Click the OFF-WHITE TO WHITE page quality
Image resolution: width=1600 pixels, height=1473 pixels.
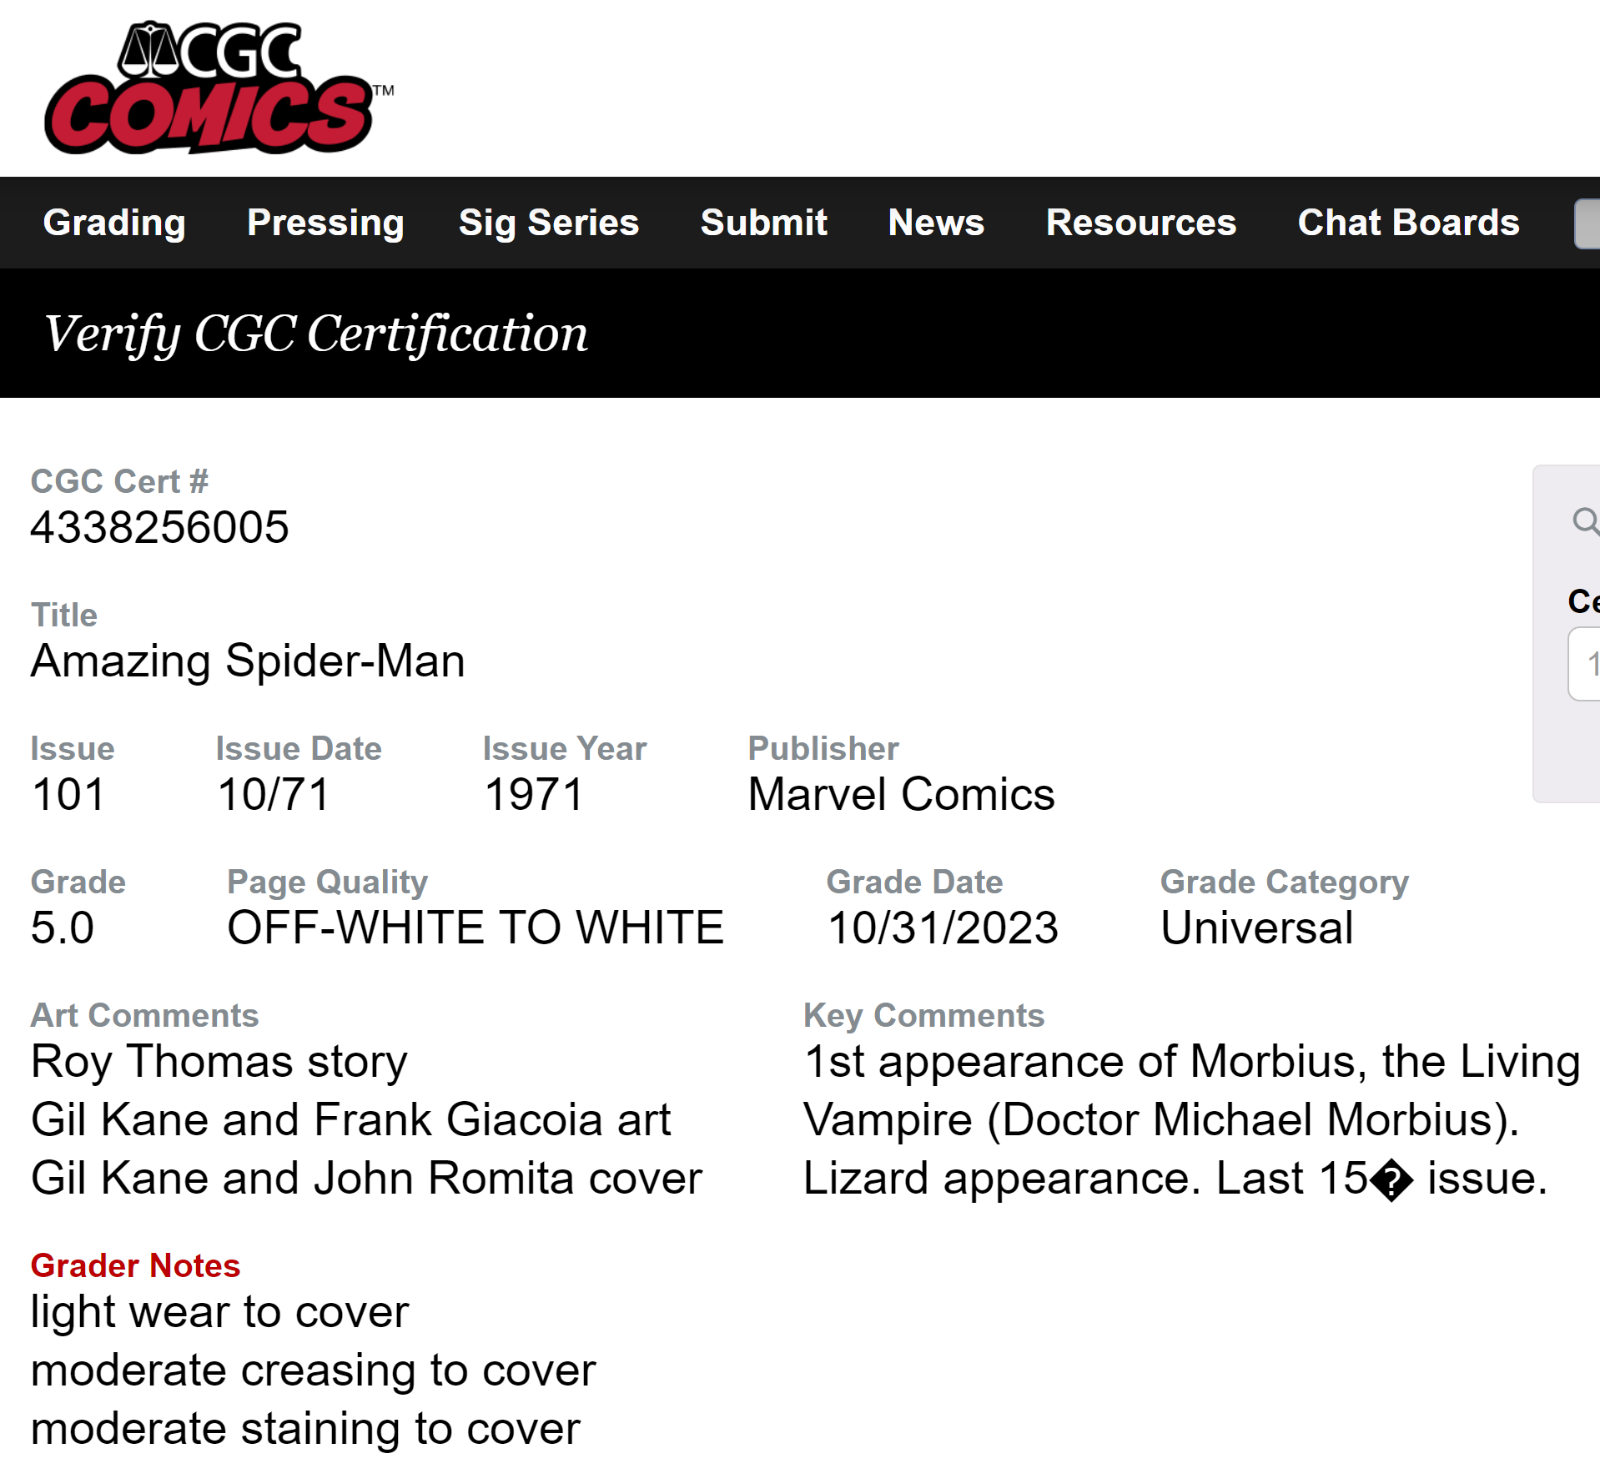[x=476, y=928]
